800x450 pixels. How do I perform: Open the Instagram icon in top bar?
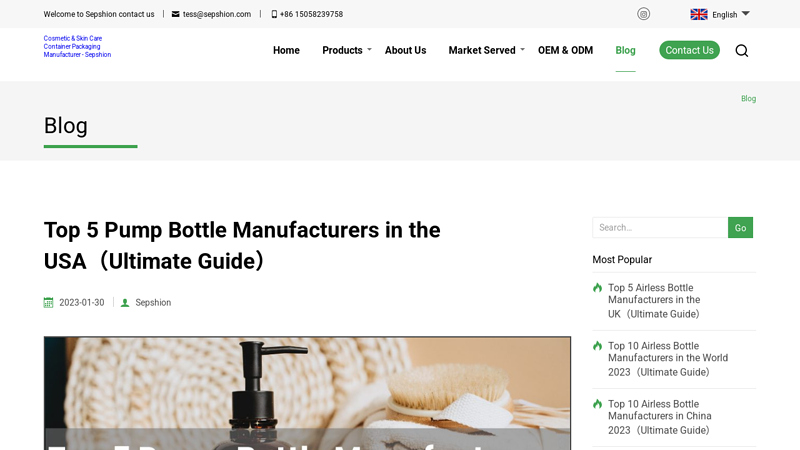coord(643,14)
